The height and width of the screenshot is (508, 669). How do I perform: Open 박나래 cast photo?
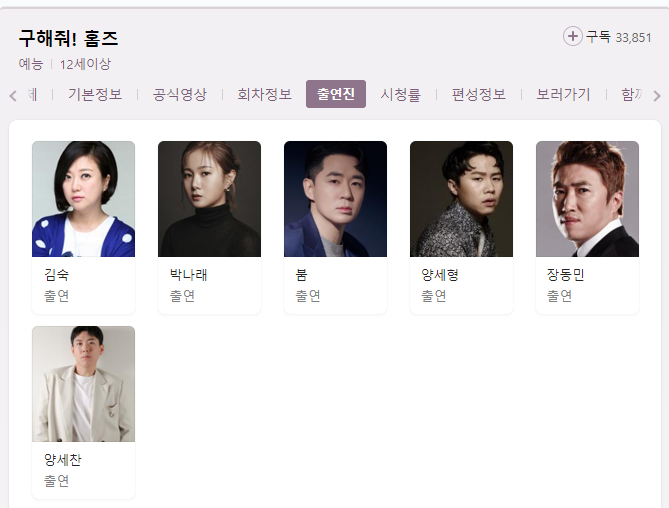pyautogui.click(x=209, y=199)
